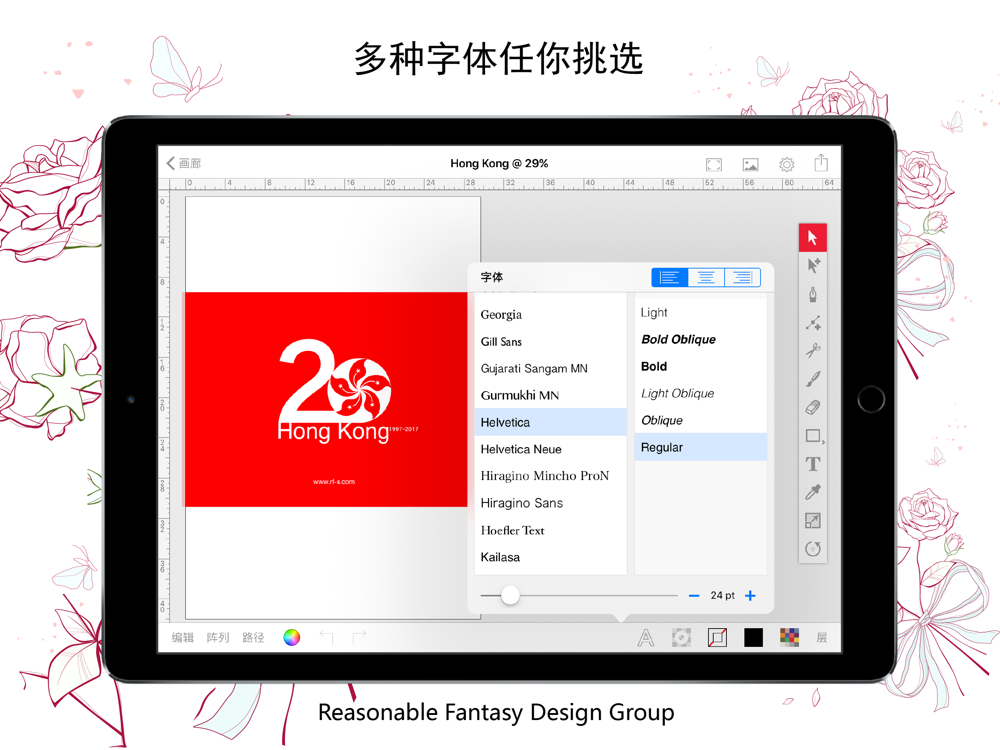This screenshot has width=1000, height=750.
Task: Pick the Light font style
Action: [x=701, y=312]
